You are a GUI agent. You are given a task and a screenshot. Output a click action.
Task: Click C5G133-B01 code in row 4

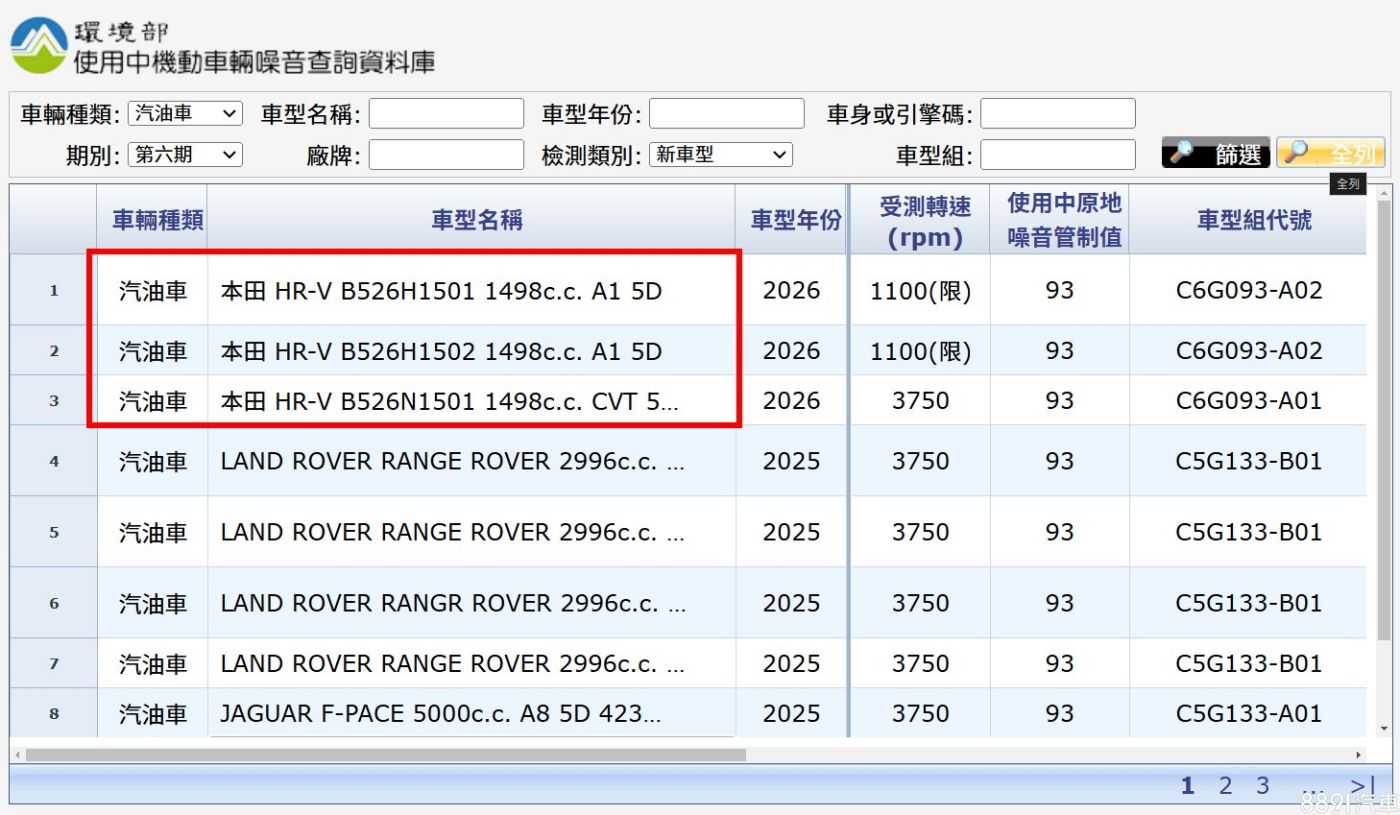coord(1249,461)
